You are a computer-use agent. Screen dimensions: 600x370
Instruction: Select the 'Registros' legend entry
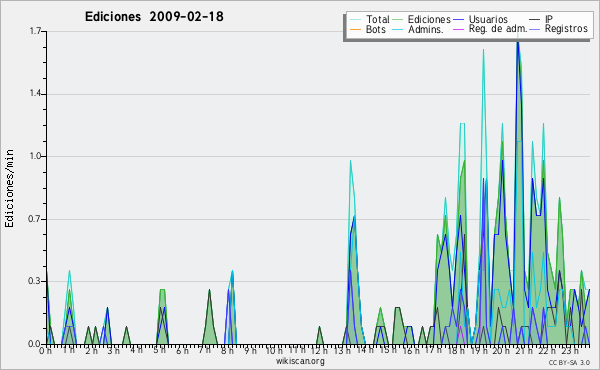click(x=566, y=29)
